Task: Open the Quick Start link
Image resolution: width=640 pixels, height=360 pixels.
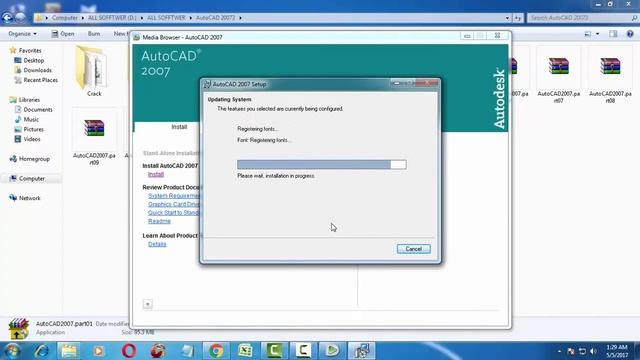Action: click(174, 212)
